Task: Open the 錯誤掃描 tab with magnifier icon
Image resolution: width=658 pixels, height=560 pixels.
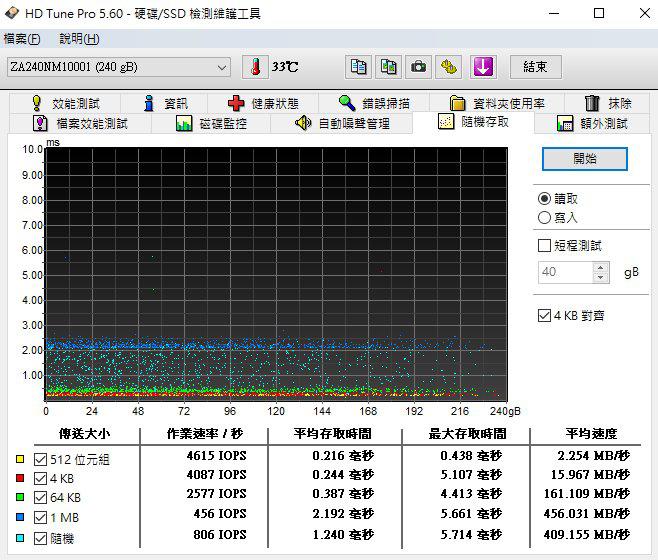Action: point(373,103)
